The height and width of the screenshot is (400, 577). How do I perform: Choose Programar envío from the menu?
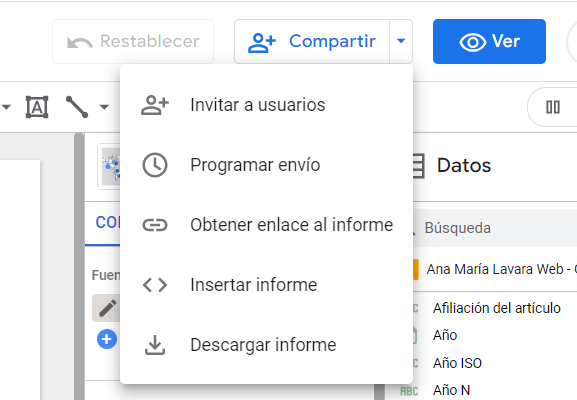[x=266, y=165]
